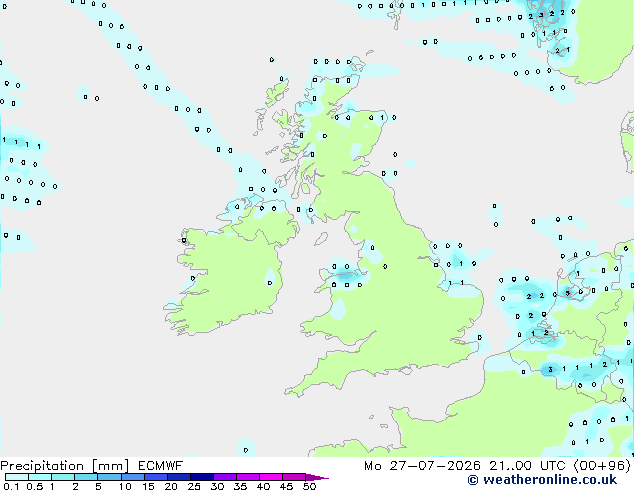Image resolution: width=634 pixels, height=490 pixels.
Task: Click the forecast offset '(00+96)'
Action: [602, 466]
